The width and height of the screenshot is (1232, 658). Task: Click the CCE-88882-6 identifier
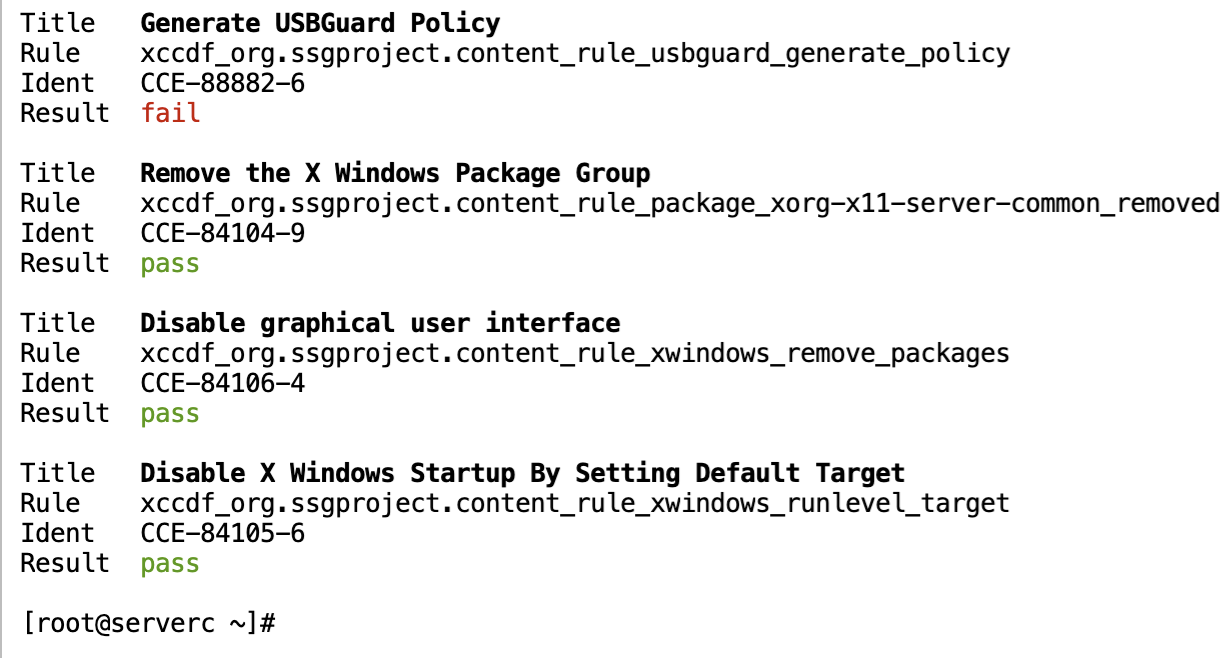222,83
